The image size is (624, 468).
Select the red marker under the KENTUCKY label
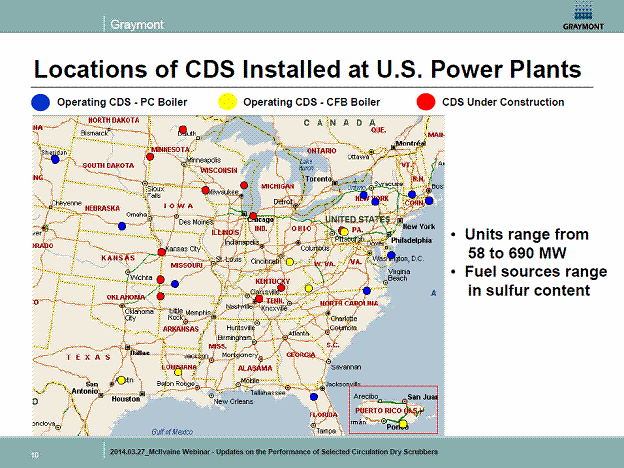pos(281,288)
